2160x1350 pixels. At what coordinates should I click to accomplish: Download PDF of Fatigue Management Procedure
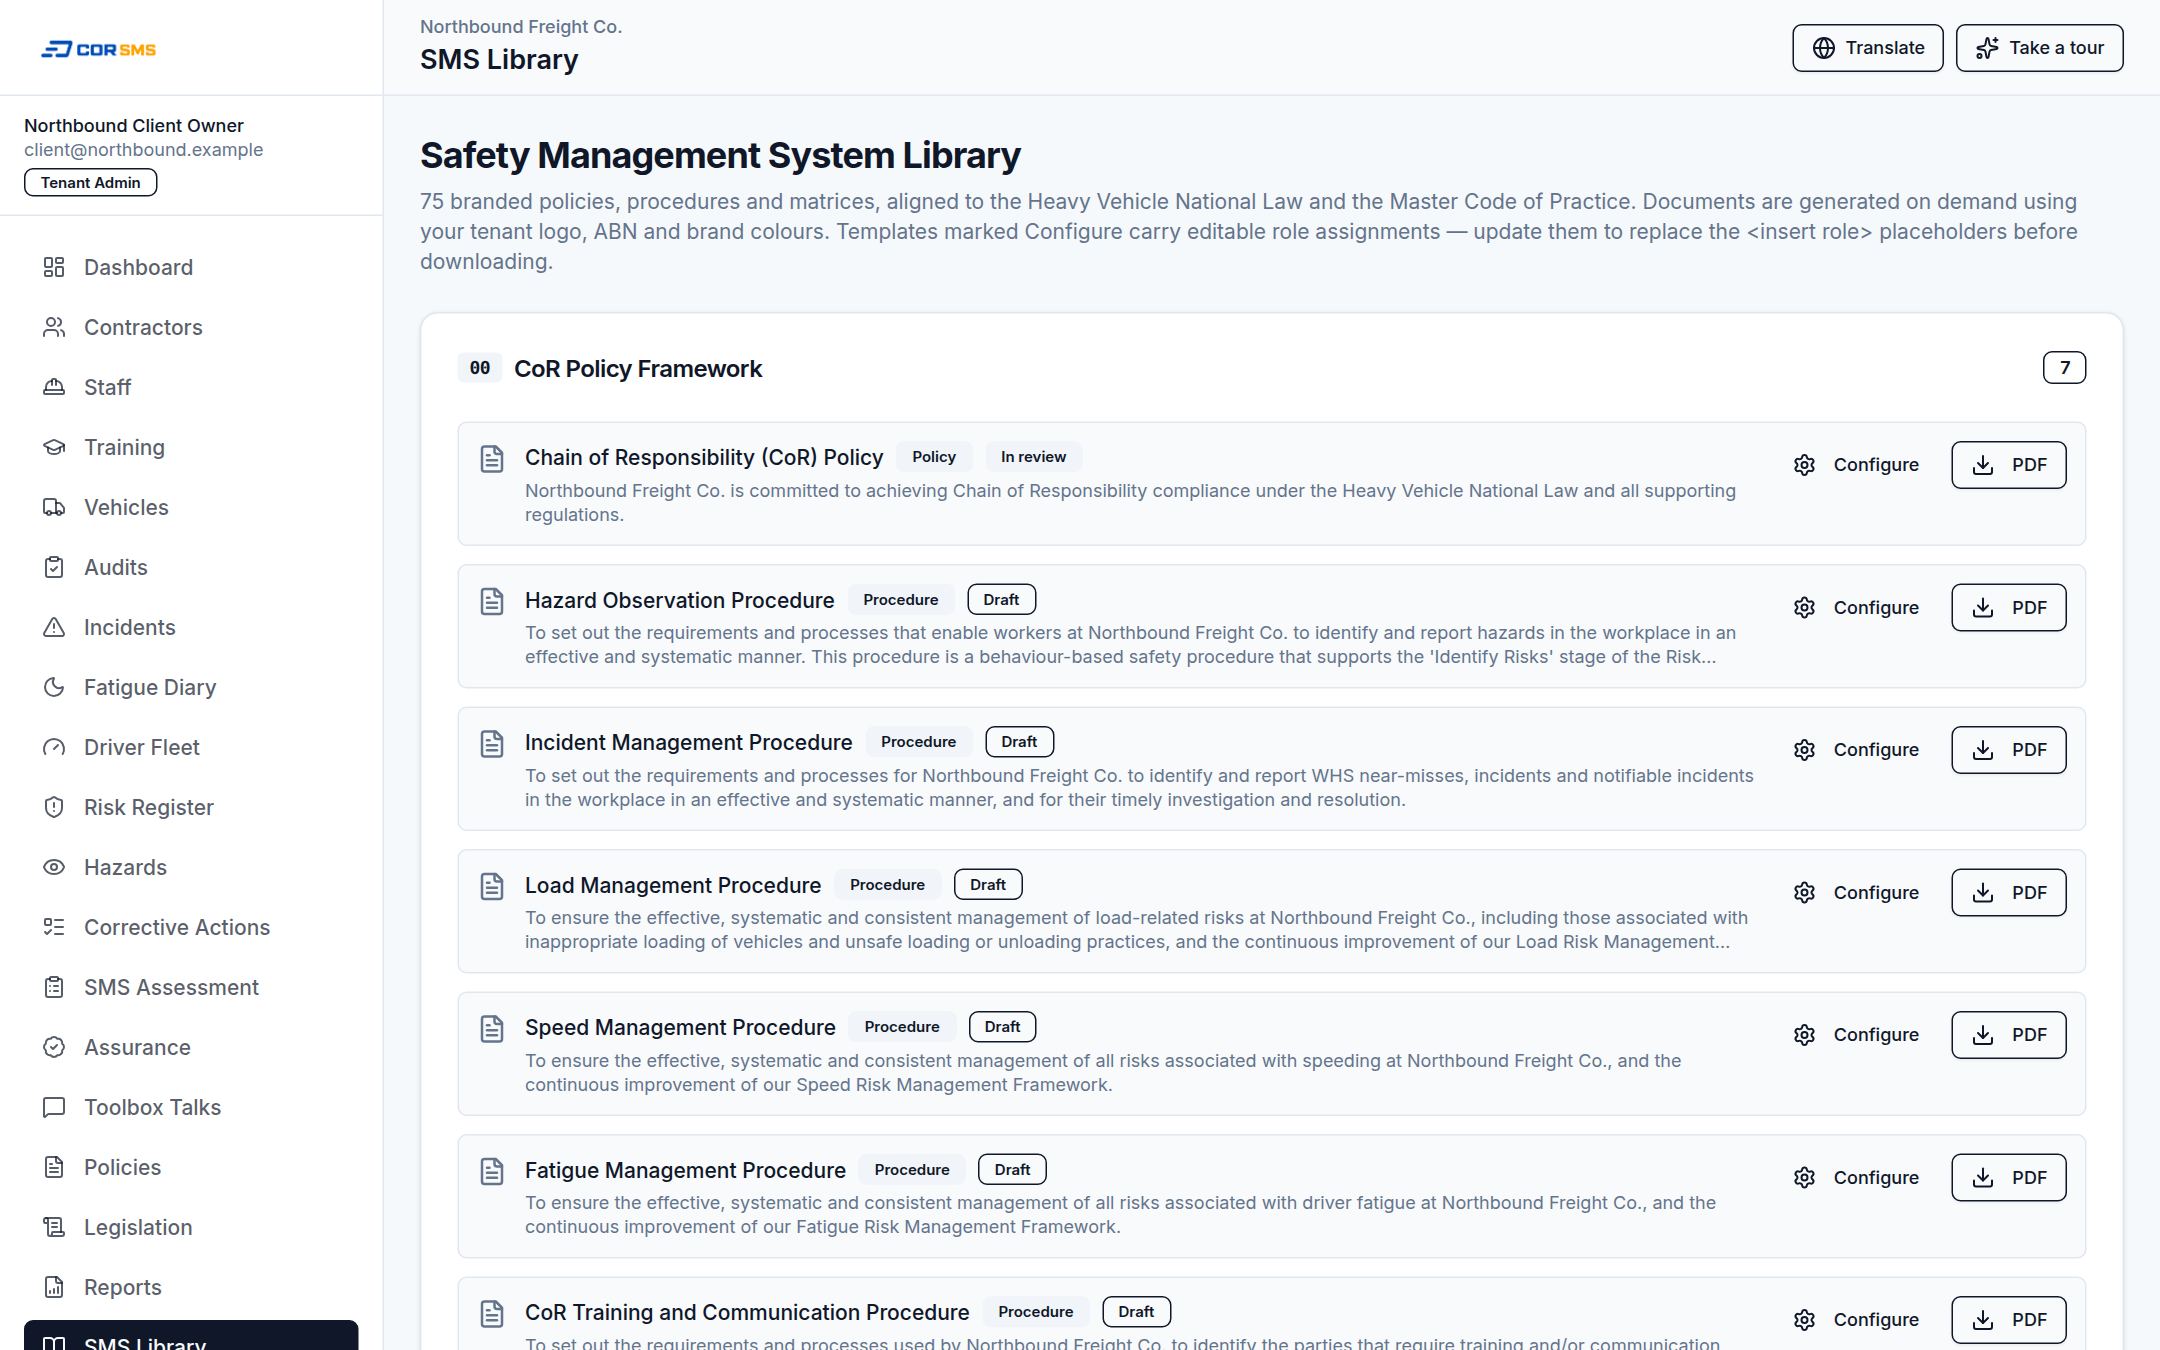(x=2008, y=1178)
